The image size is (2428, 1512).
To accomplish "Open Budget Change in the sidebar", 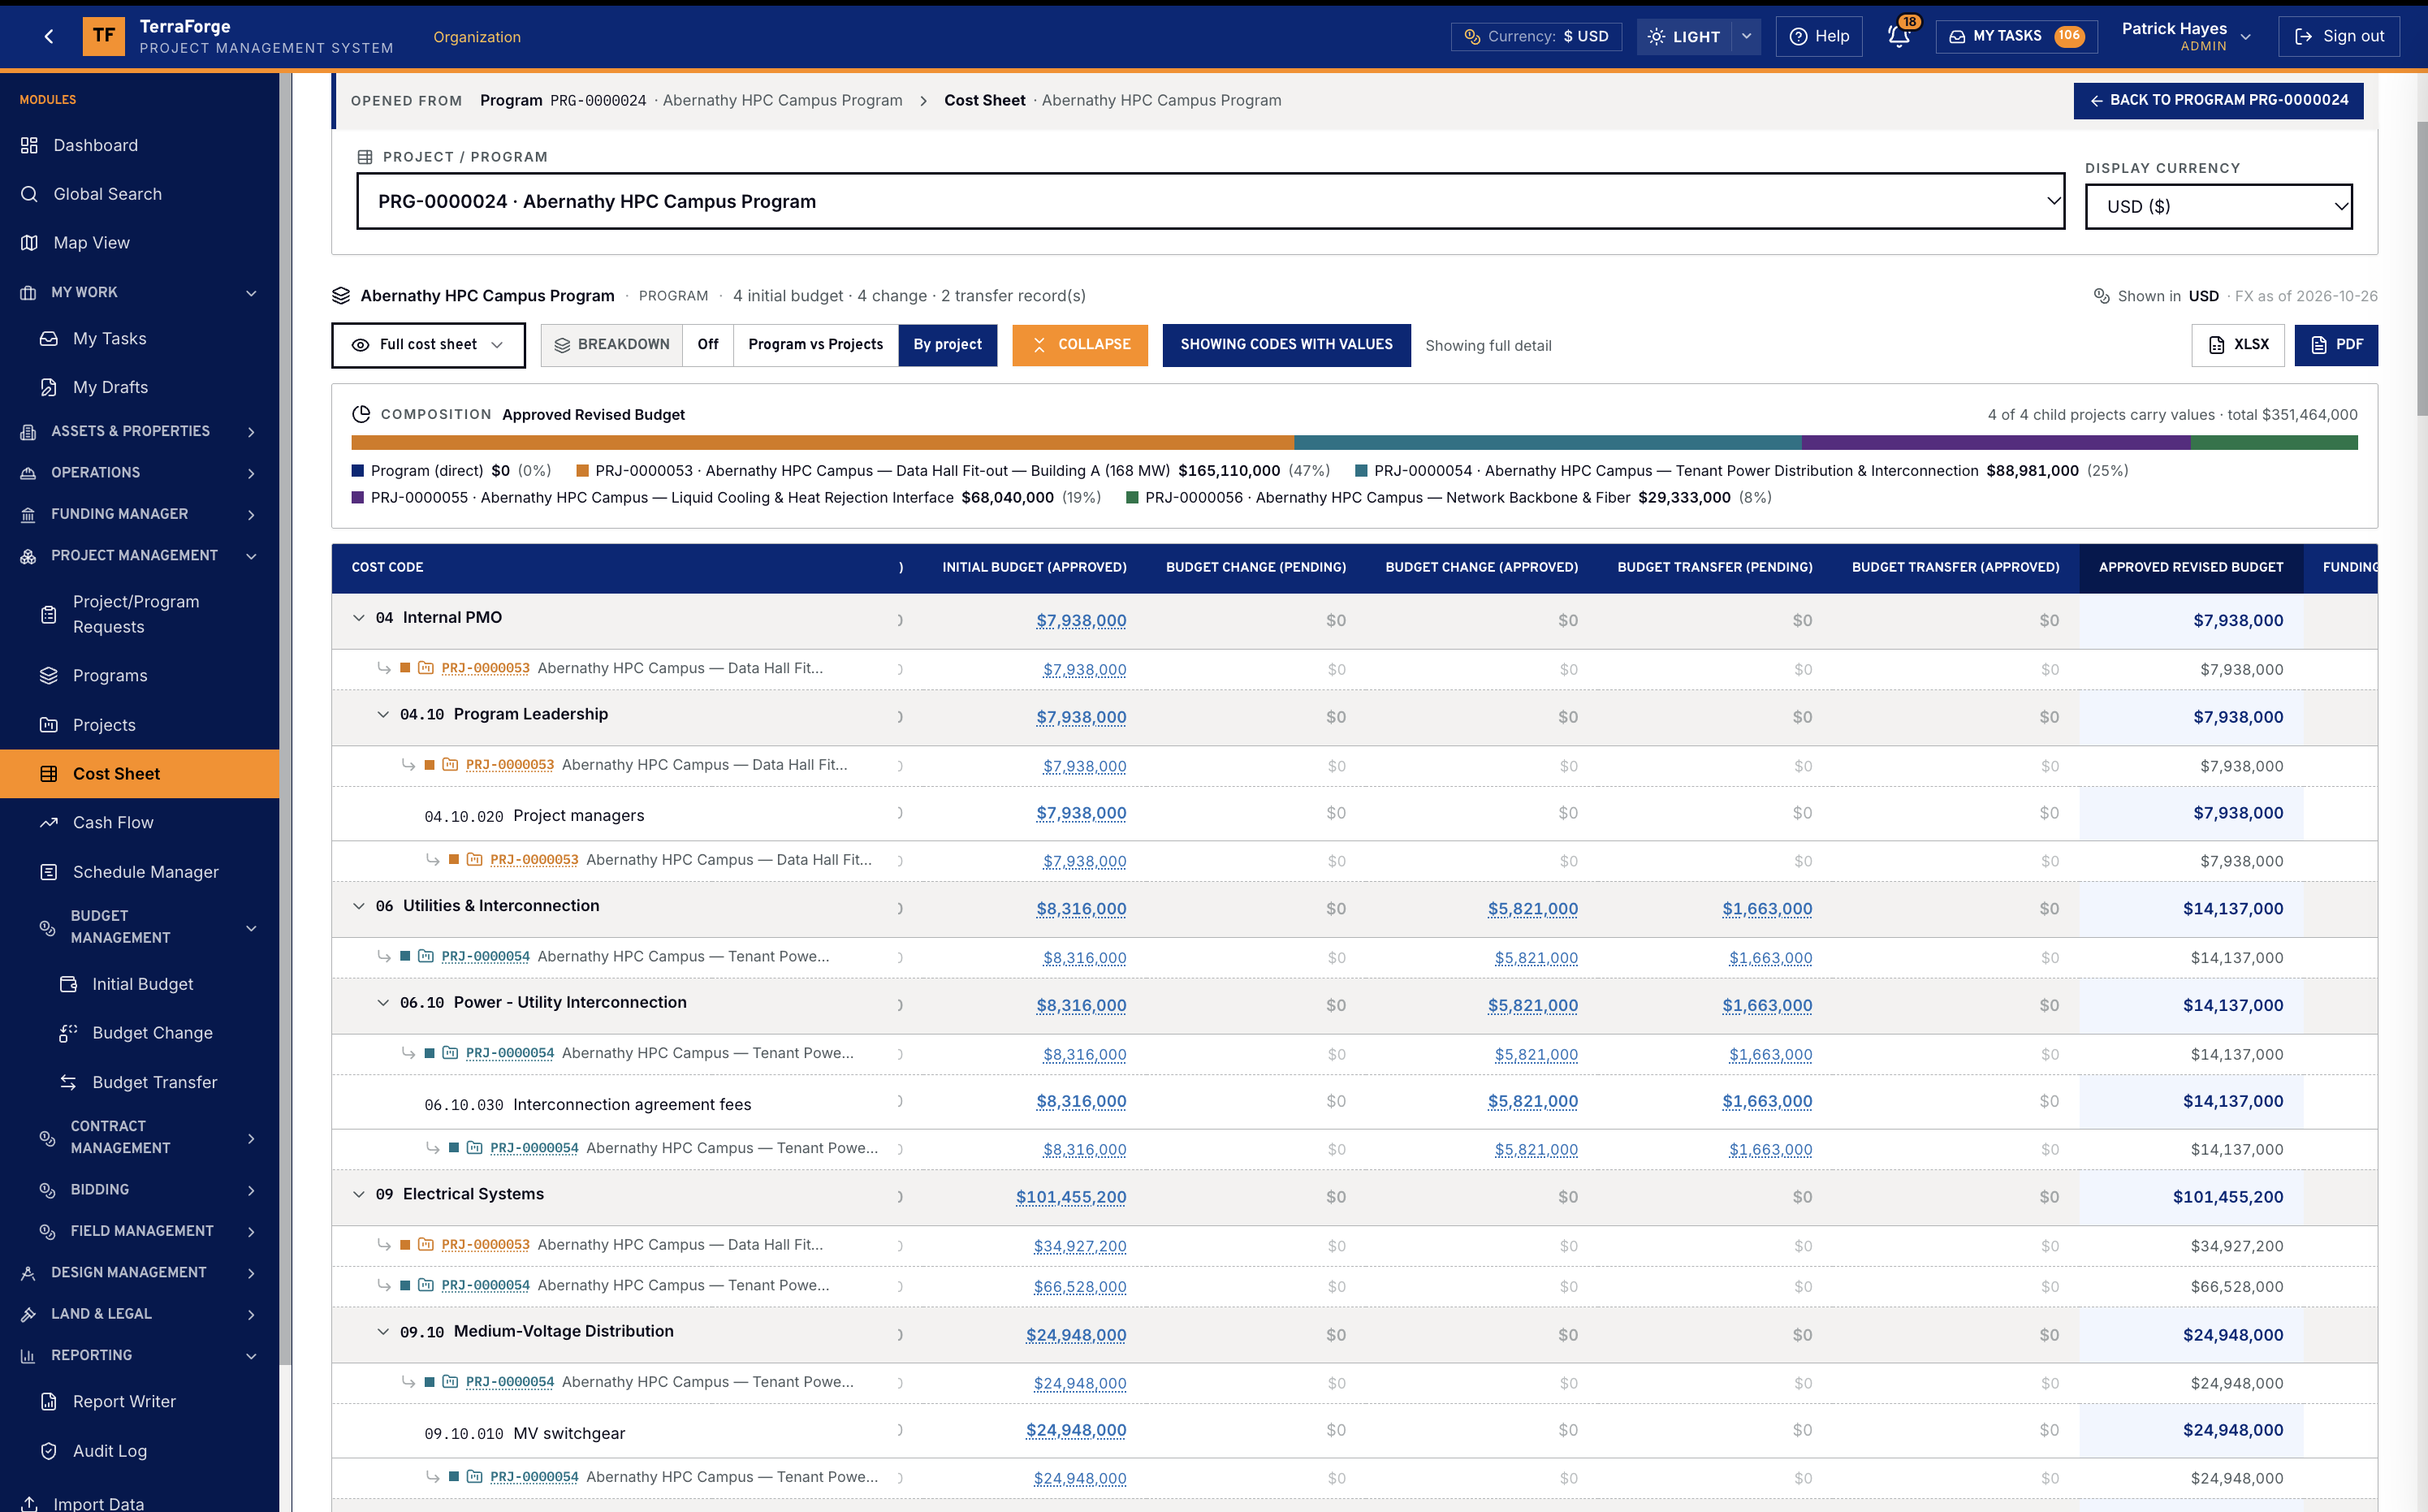I will 139,1033.
